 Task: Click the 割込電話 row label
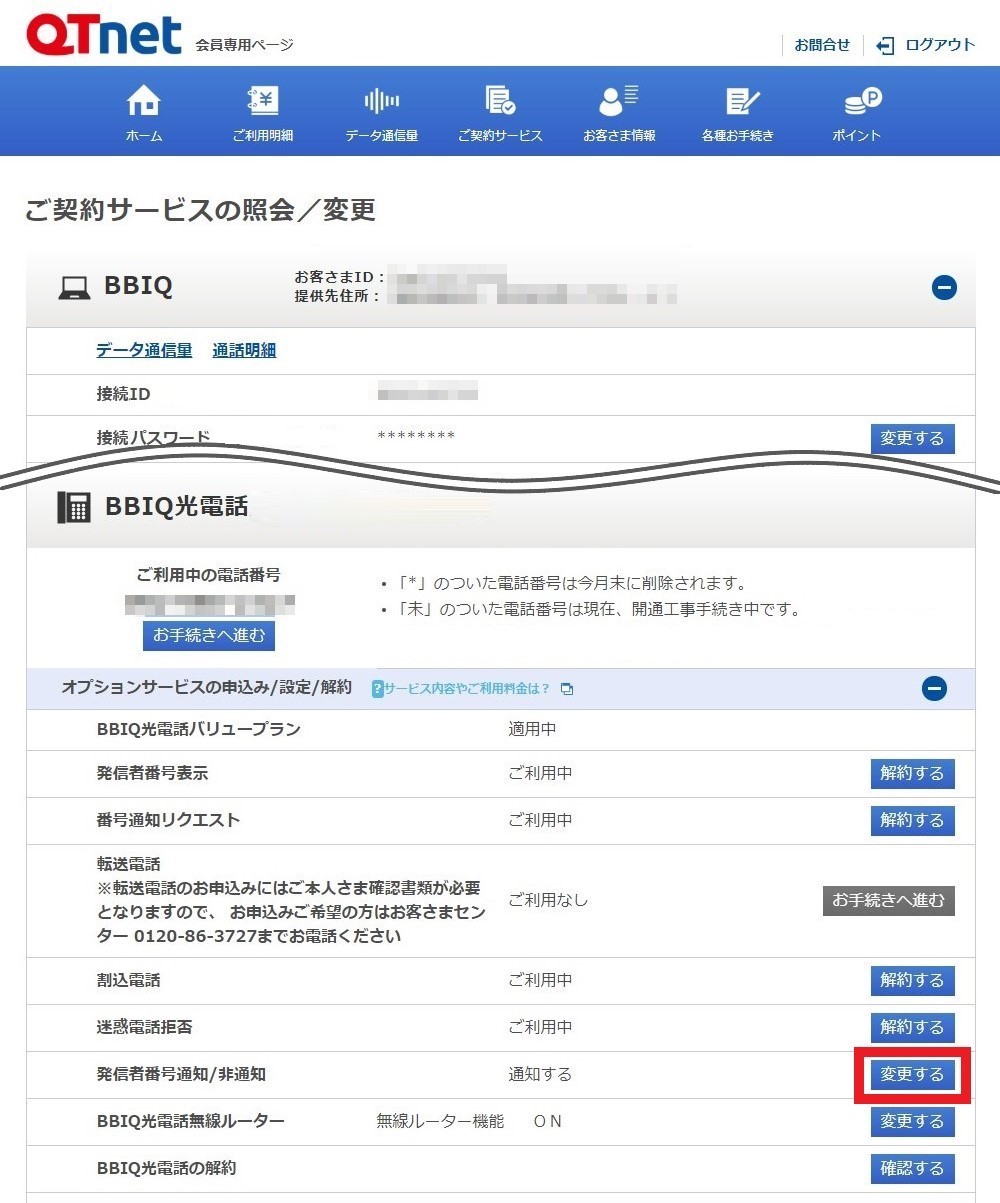[128, 980]
